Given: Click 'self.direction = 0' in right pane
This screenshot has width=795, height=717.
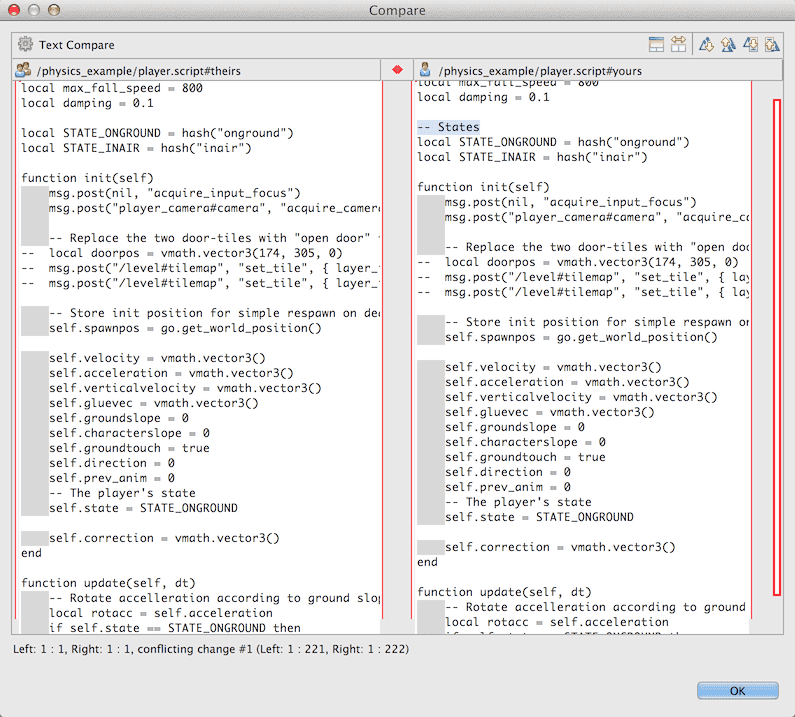Looking at the screenshot, I should tap(508, 472).
